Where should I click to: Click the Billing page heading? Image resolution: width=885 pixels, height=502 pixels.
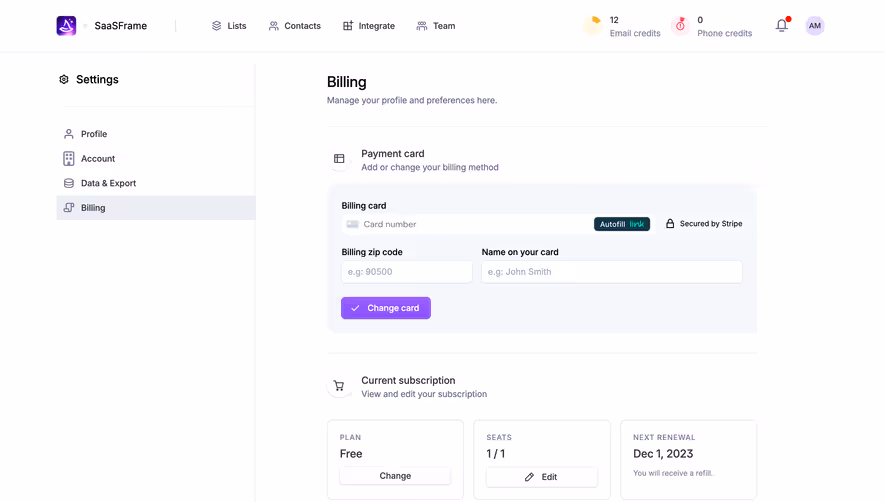pyautogui.click(x=347, y=82)
